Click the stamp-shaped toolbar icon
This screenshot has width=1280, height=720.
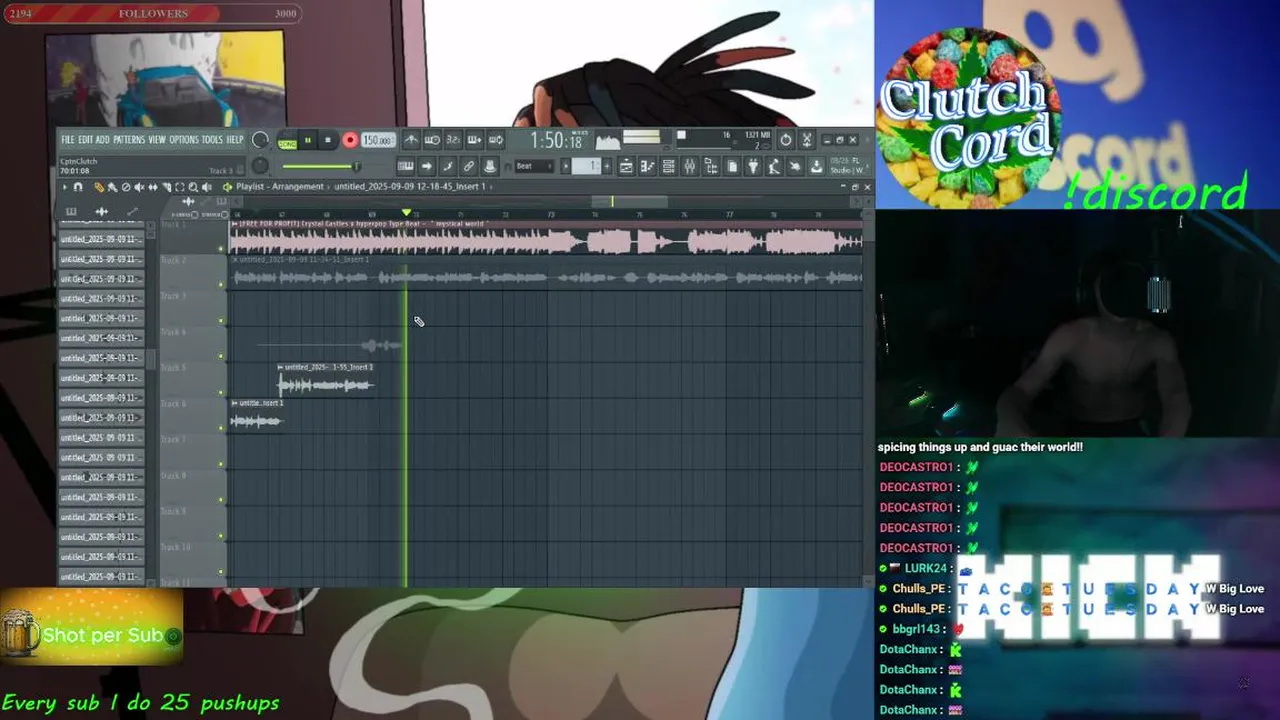[490, 166]
